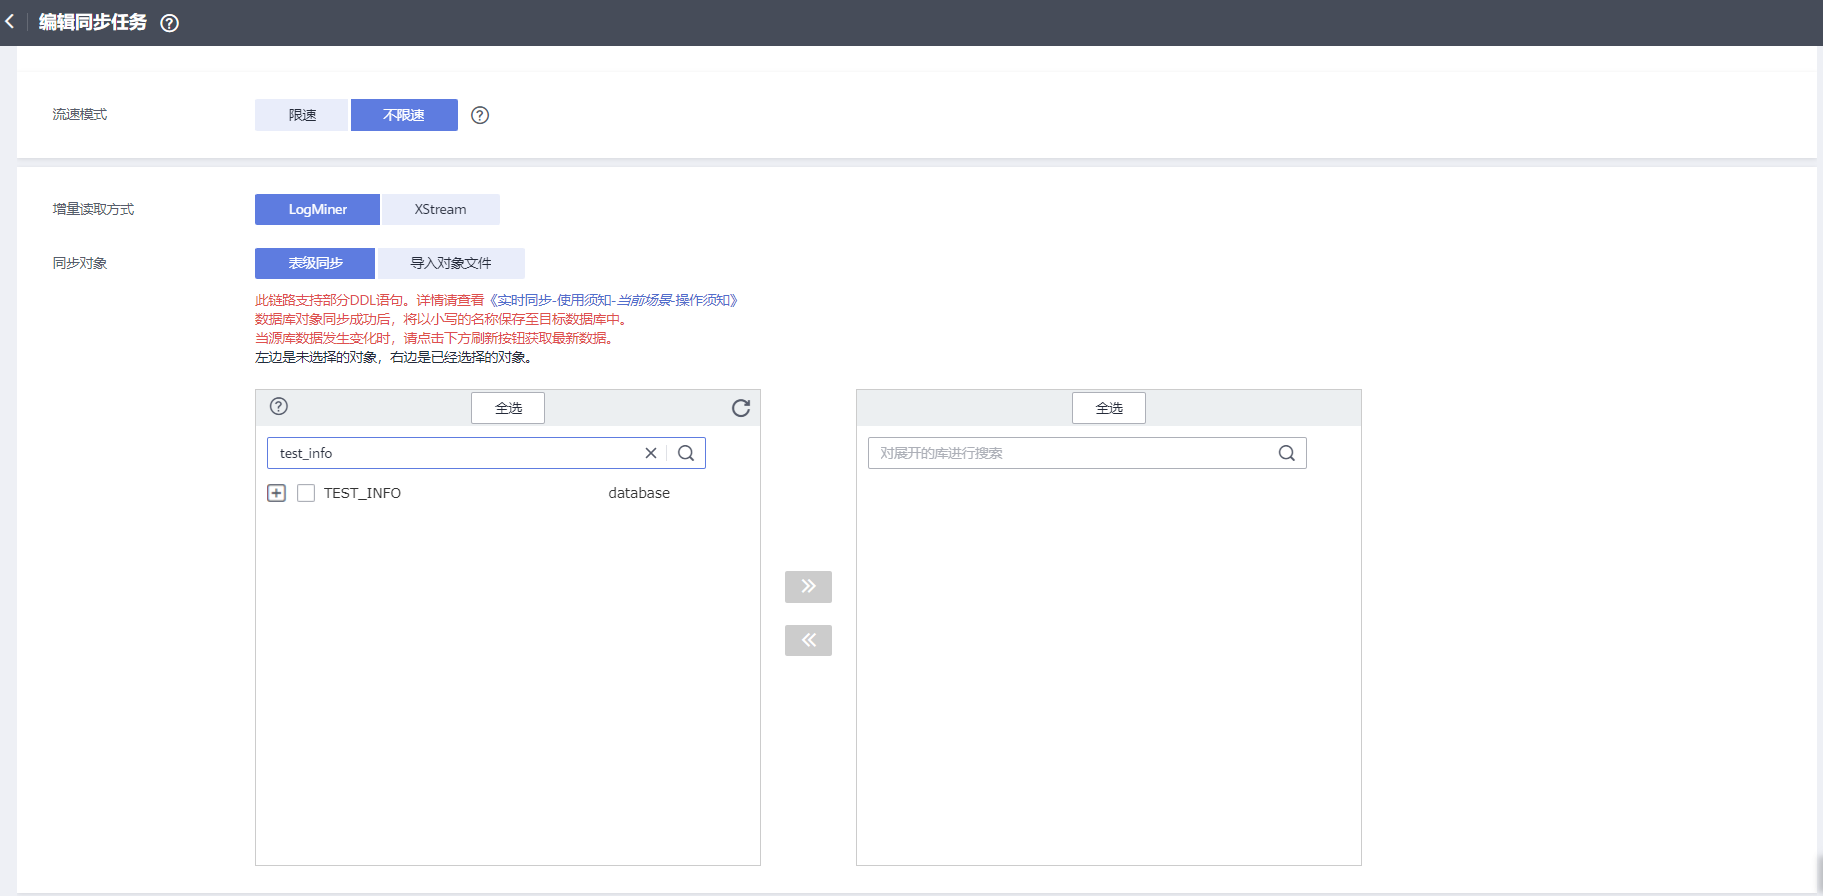Screen dimensions: 1823x896
Task: Click the back arrow in the header
Action: tap(10, 22)
